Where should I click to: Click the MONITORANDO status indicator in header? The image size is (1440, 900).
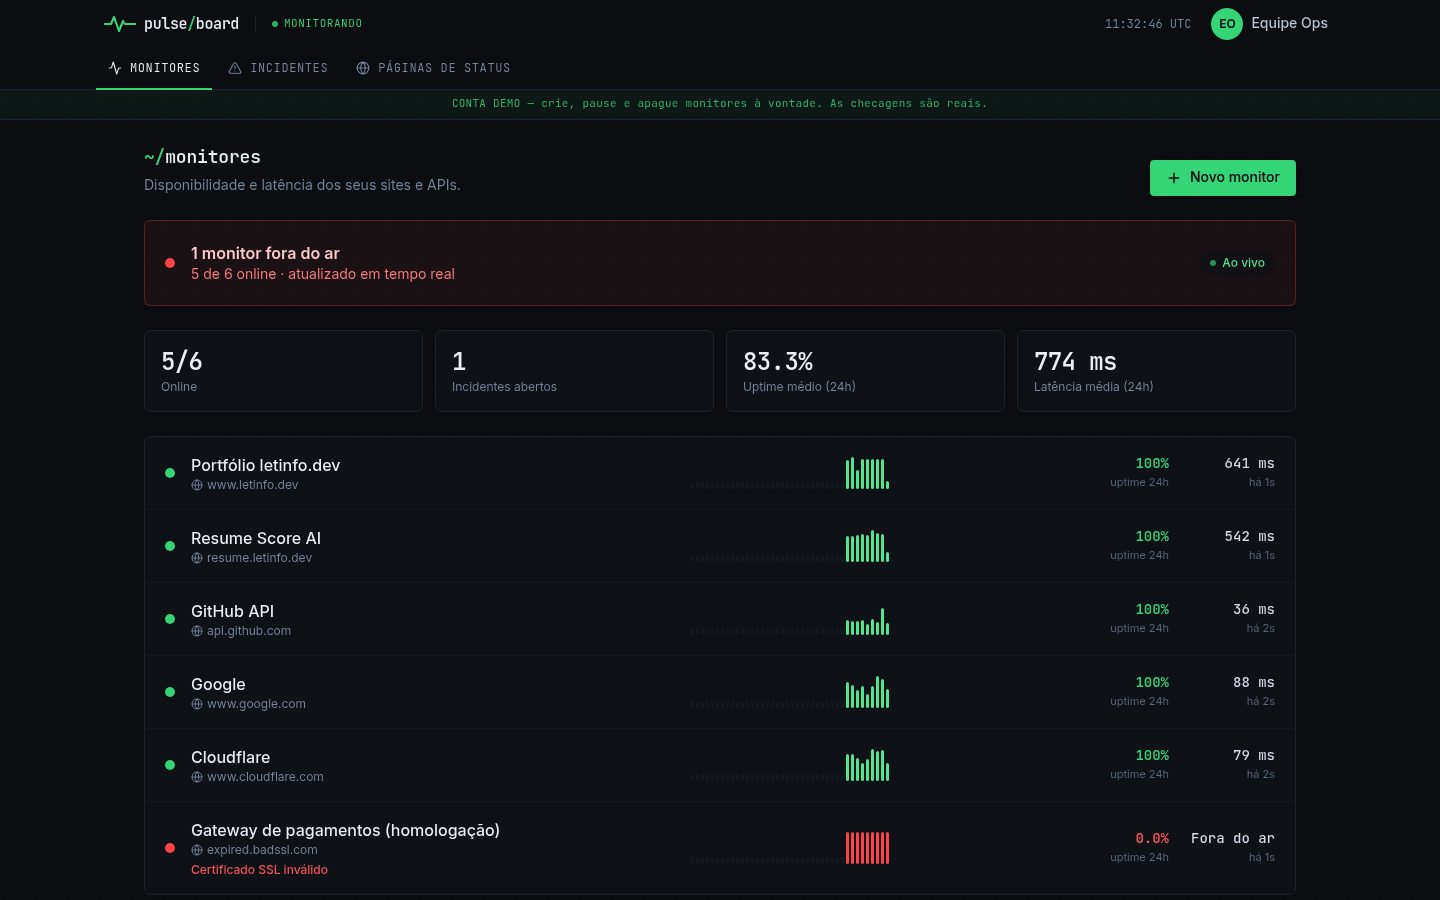pyautogui.click(x=317, y=23)
